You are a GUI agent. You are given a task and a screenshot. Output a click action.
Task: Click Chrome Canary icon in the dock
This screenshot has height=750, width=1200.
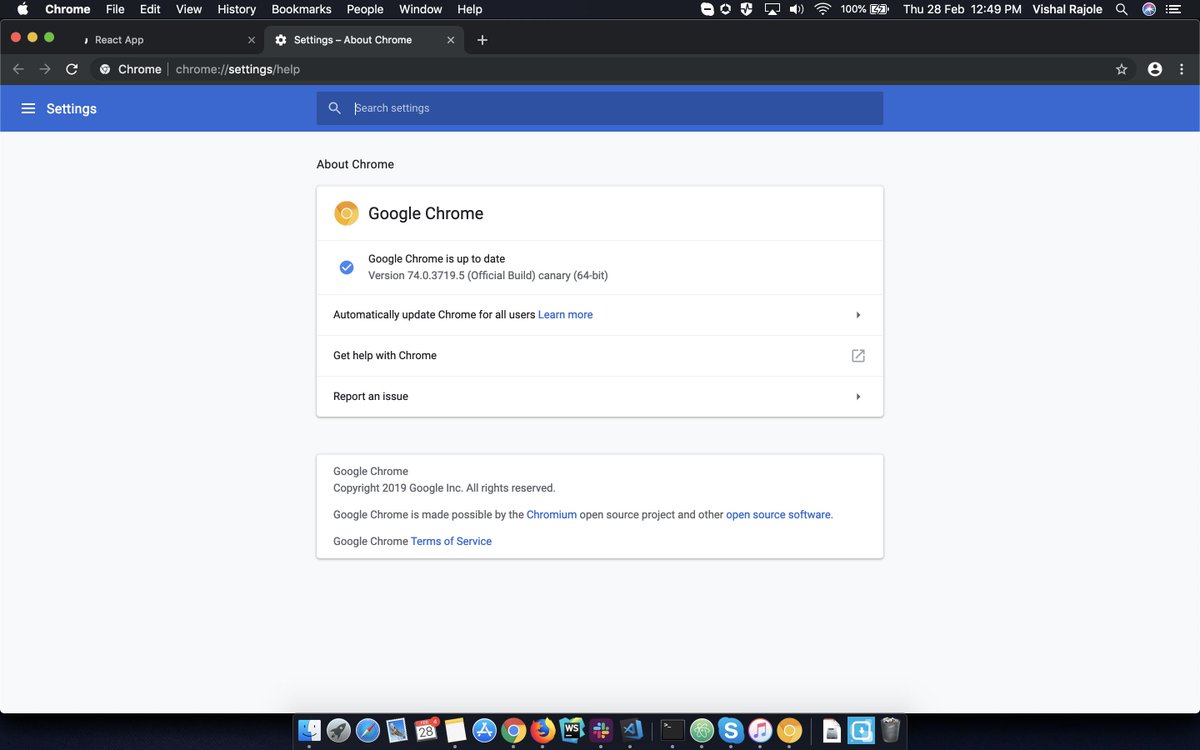point(789,730)
